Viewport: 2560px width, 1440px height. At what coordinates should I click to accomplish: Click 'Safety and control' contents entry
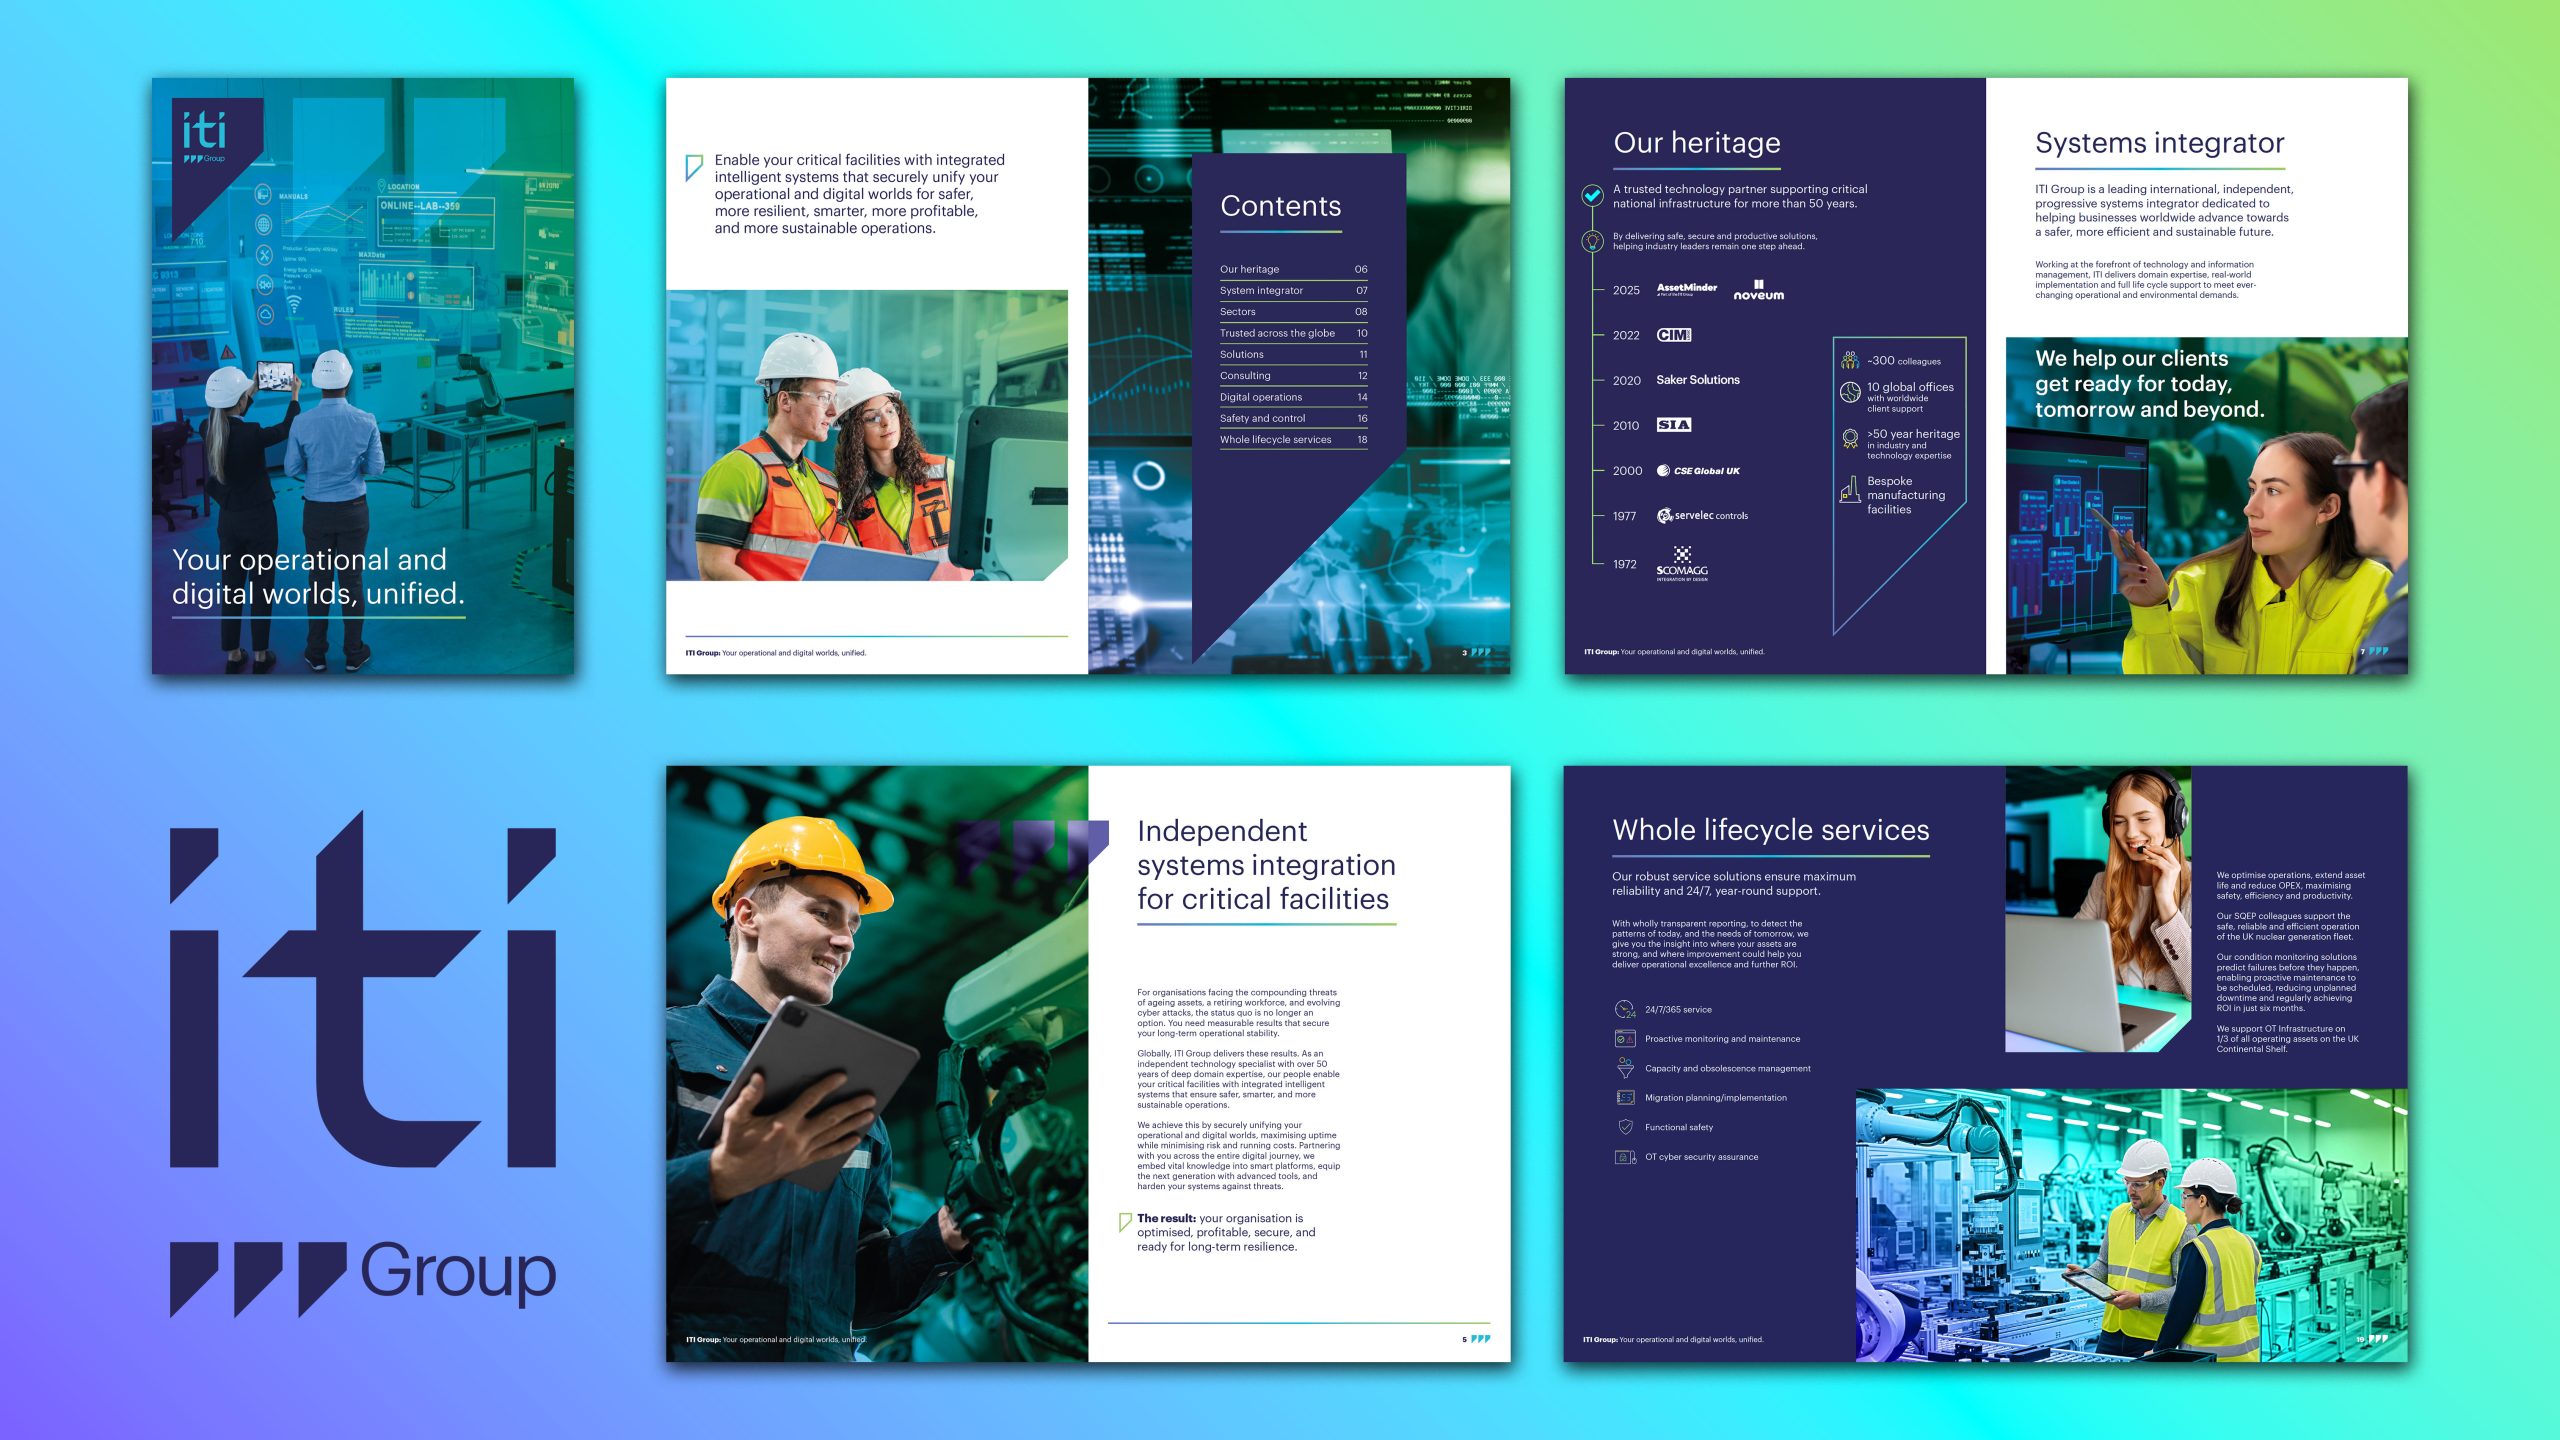pyautogui.click(x=1293, y=419)
